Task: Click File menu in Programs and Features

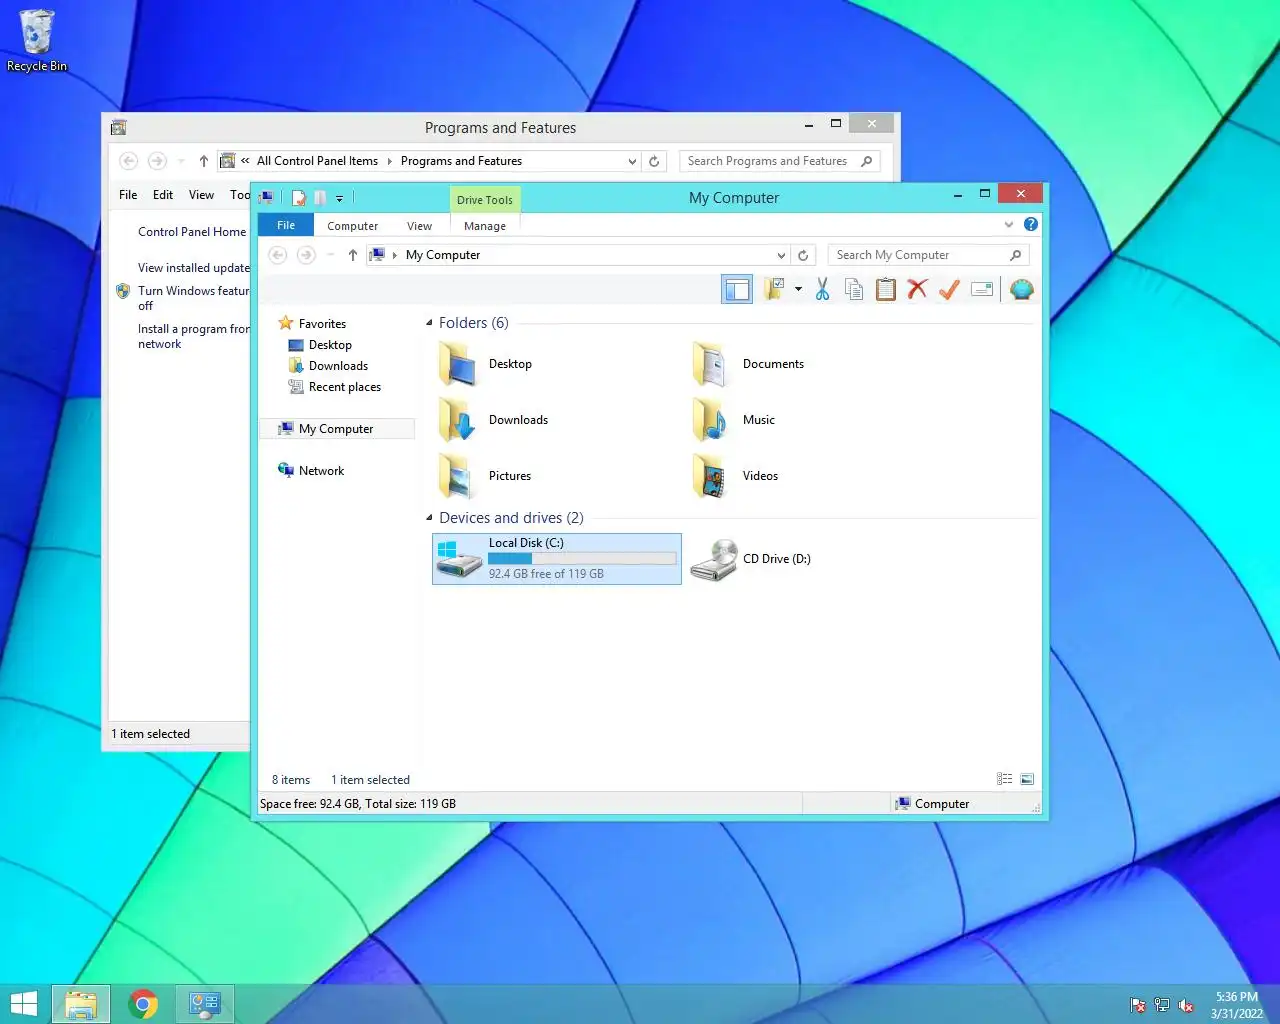Action: (x=128, y=195)
